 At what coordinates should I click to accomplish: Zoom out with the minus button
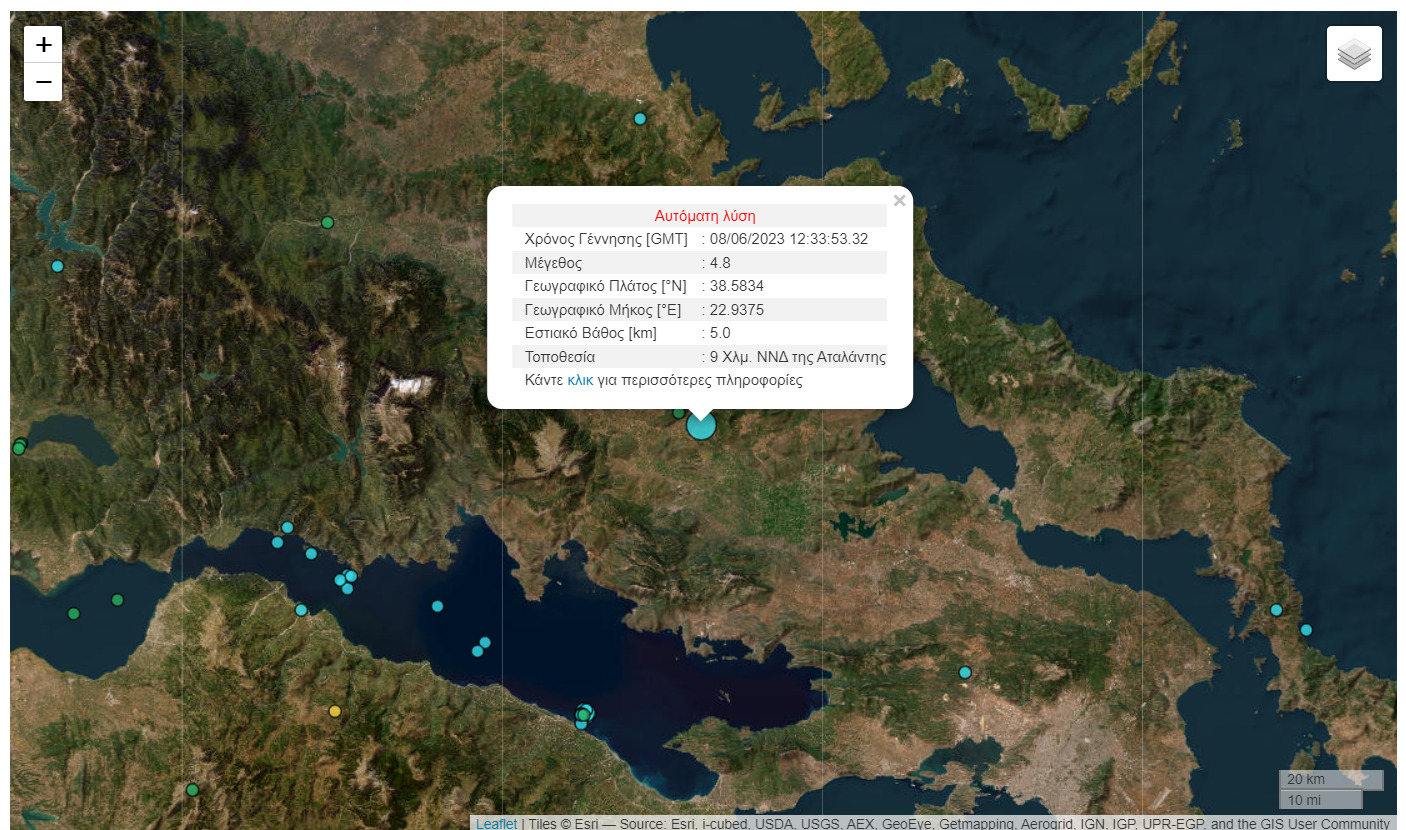(x=43, y=82)
